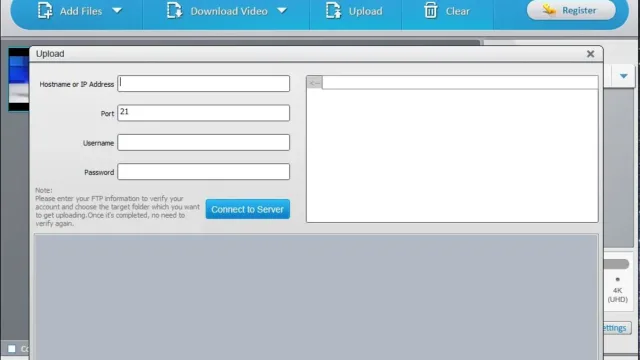Click the back arrow in the folder browser
Image resolution: width=640 pixels, height=360 pixels.
(315, 83)
